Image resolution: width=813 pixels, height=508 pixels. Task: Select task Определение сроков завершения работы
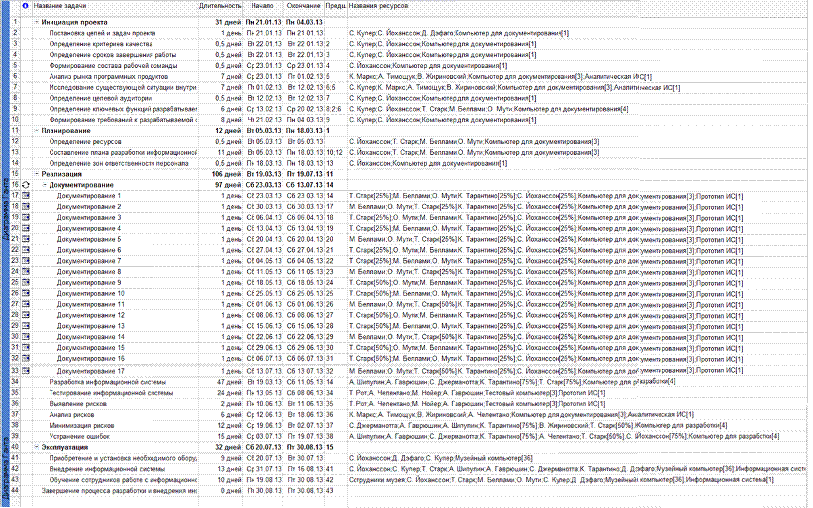pos(113,55)
